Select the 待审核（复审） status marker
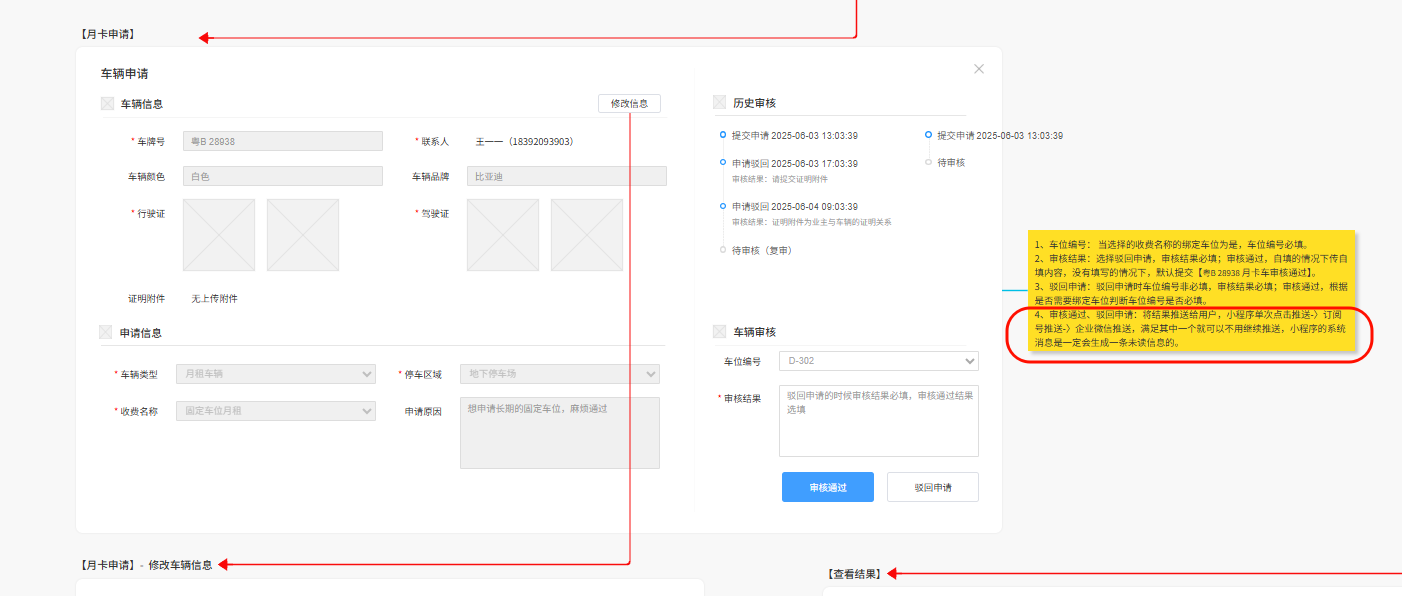This screenshot has width=1402, height=596. pos(723,250)
